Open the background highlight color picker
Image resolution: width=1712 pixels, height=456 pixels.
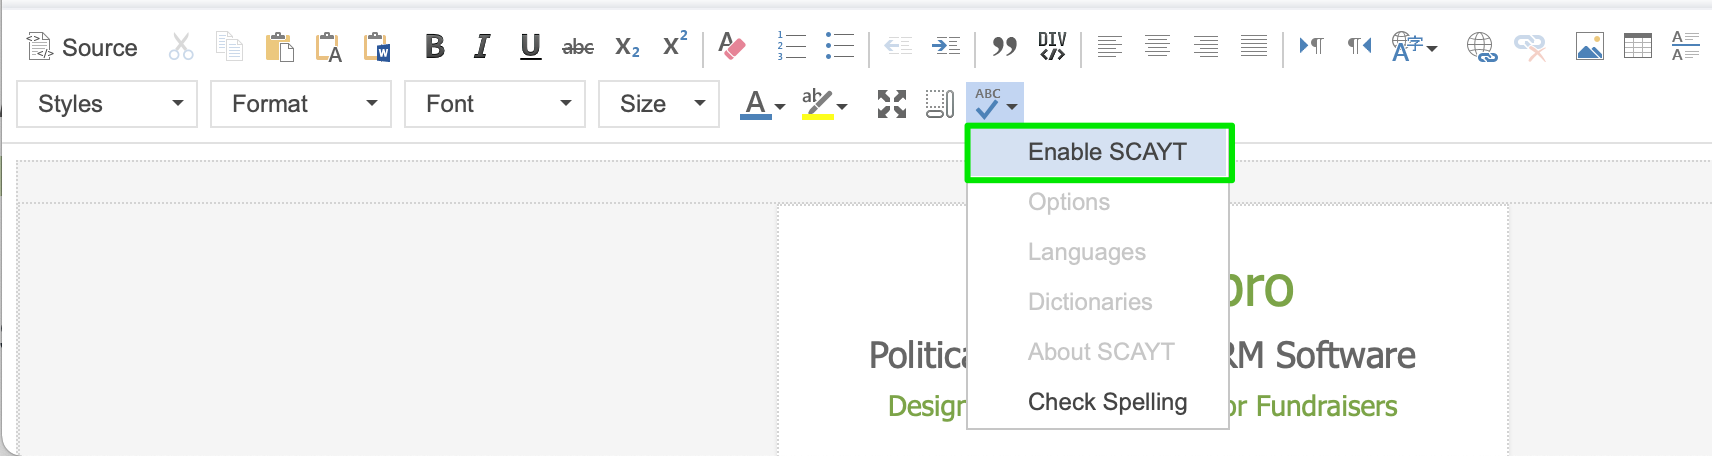824,104
